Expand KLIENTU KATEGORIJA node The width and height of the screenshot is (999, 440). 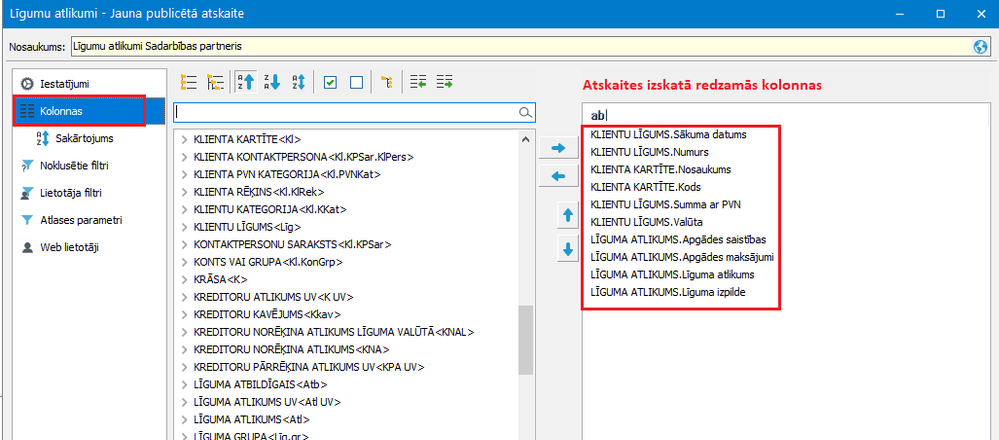point(183,209)
